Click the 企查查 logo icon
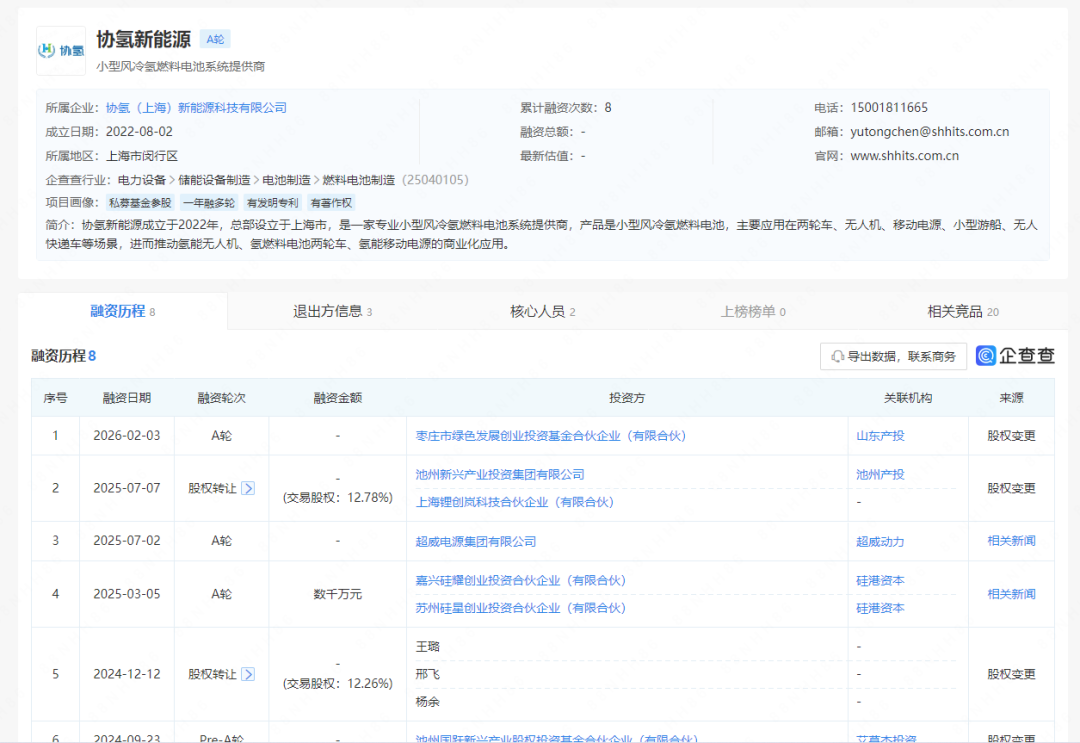 [x=988, y=355]
